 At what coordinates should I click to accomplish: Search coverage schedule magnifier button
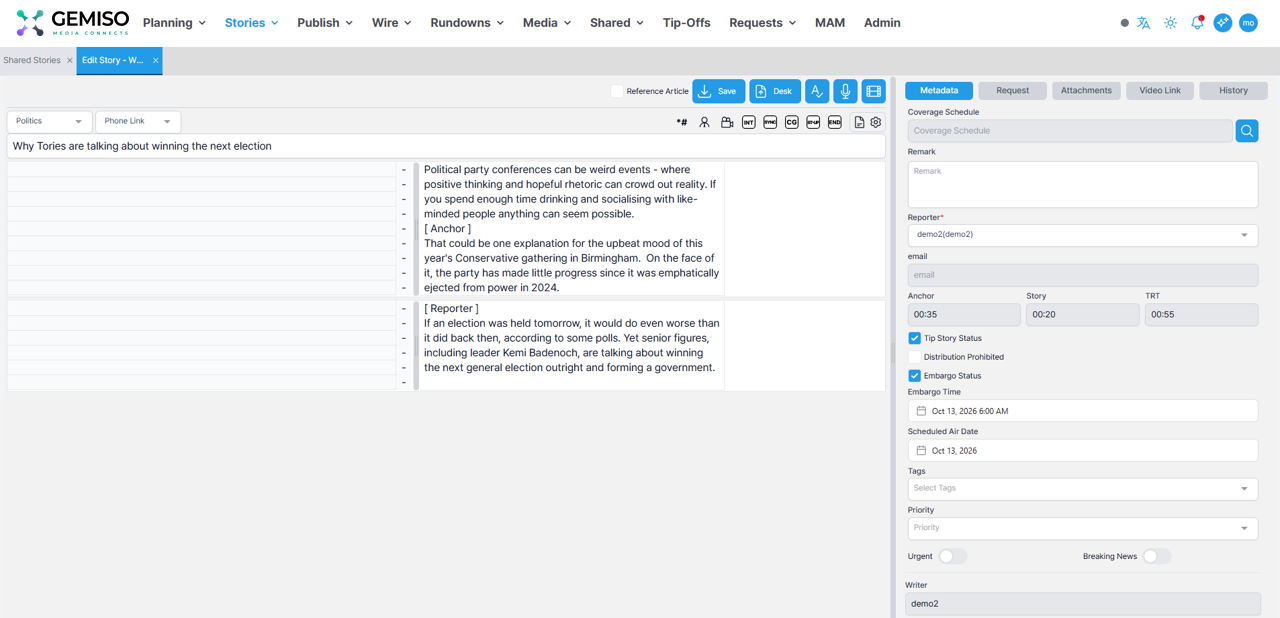coord(1247,130)
